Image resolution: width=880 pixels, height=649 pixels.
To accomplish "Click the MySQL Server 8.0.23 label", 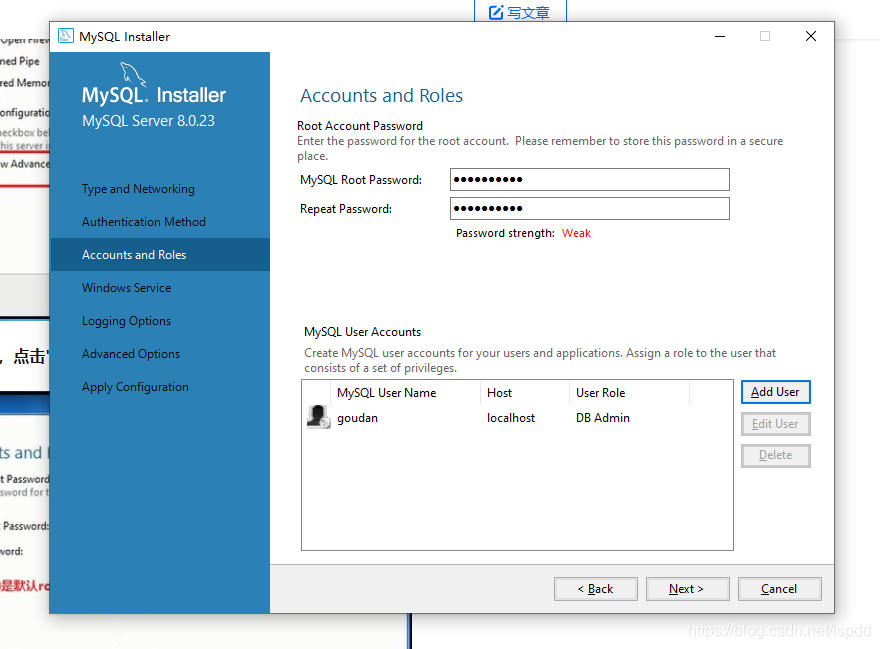I will point(148,121).
